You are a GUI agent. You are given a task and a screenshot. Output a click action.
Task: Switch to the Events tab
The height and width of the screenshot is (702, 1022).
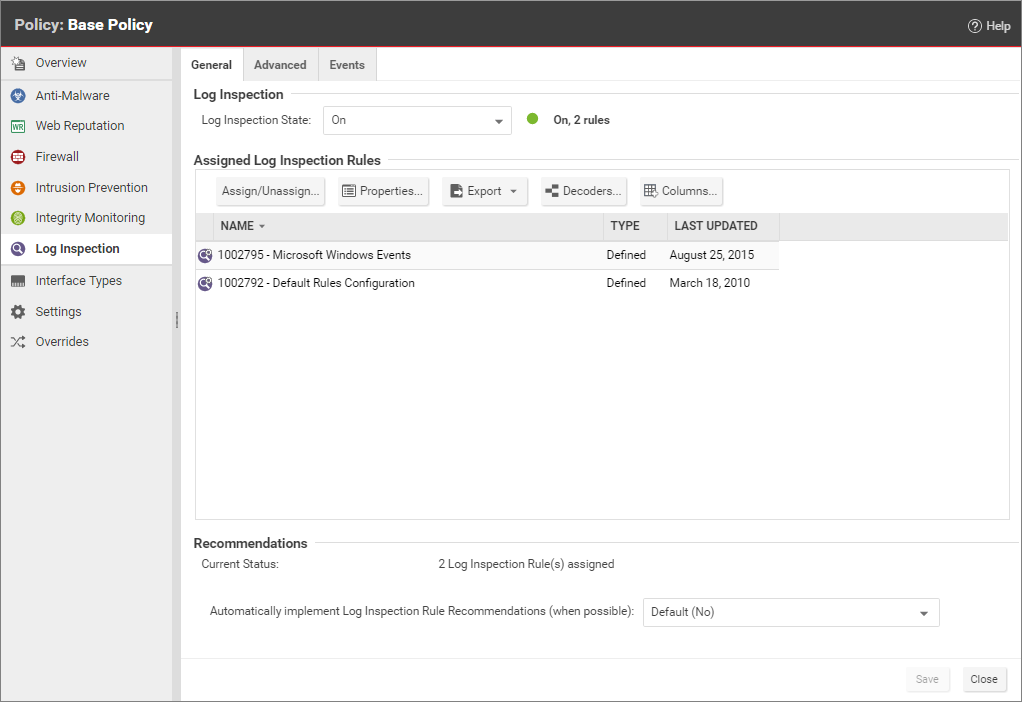(347, 65)
